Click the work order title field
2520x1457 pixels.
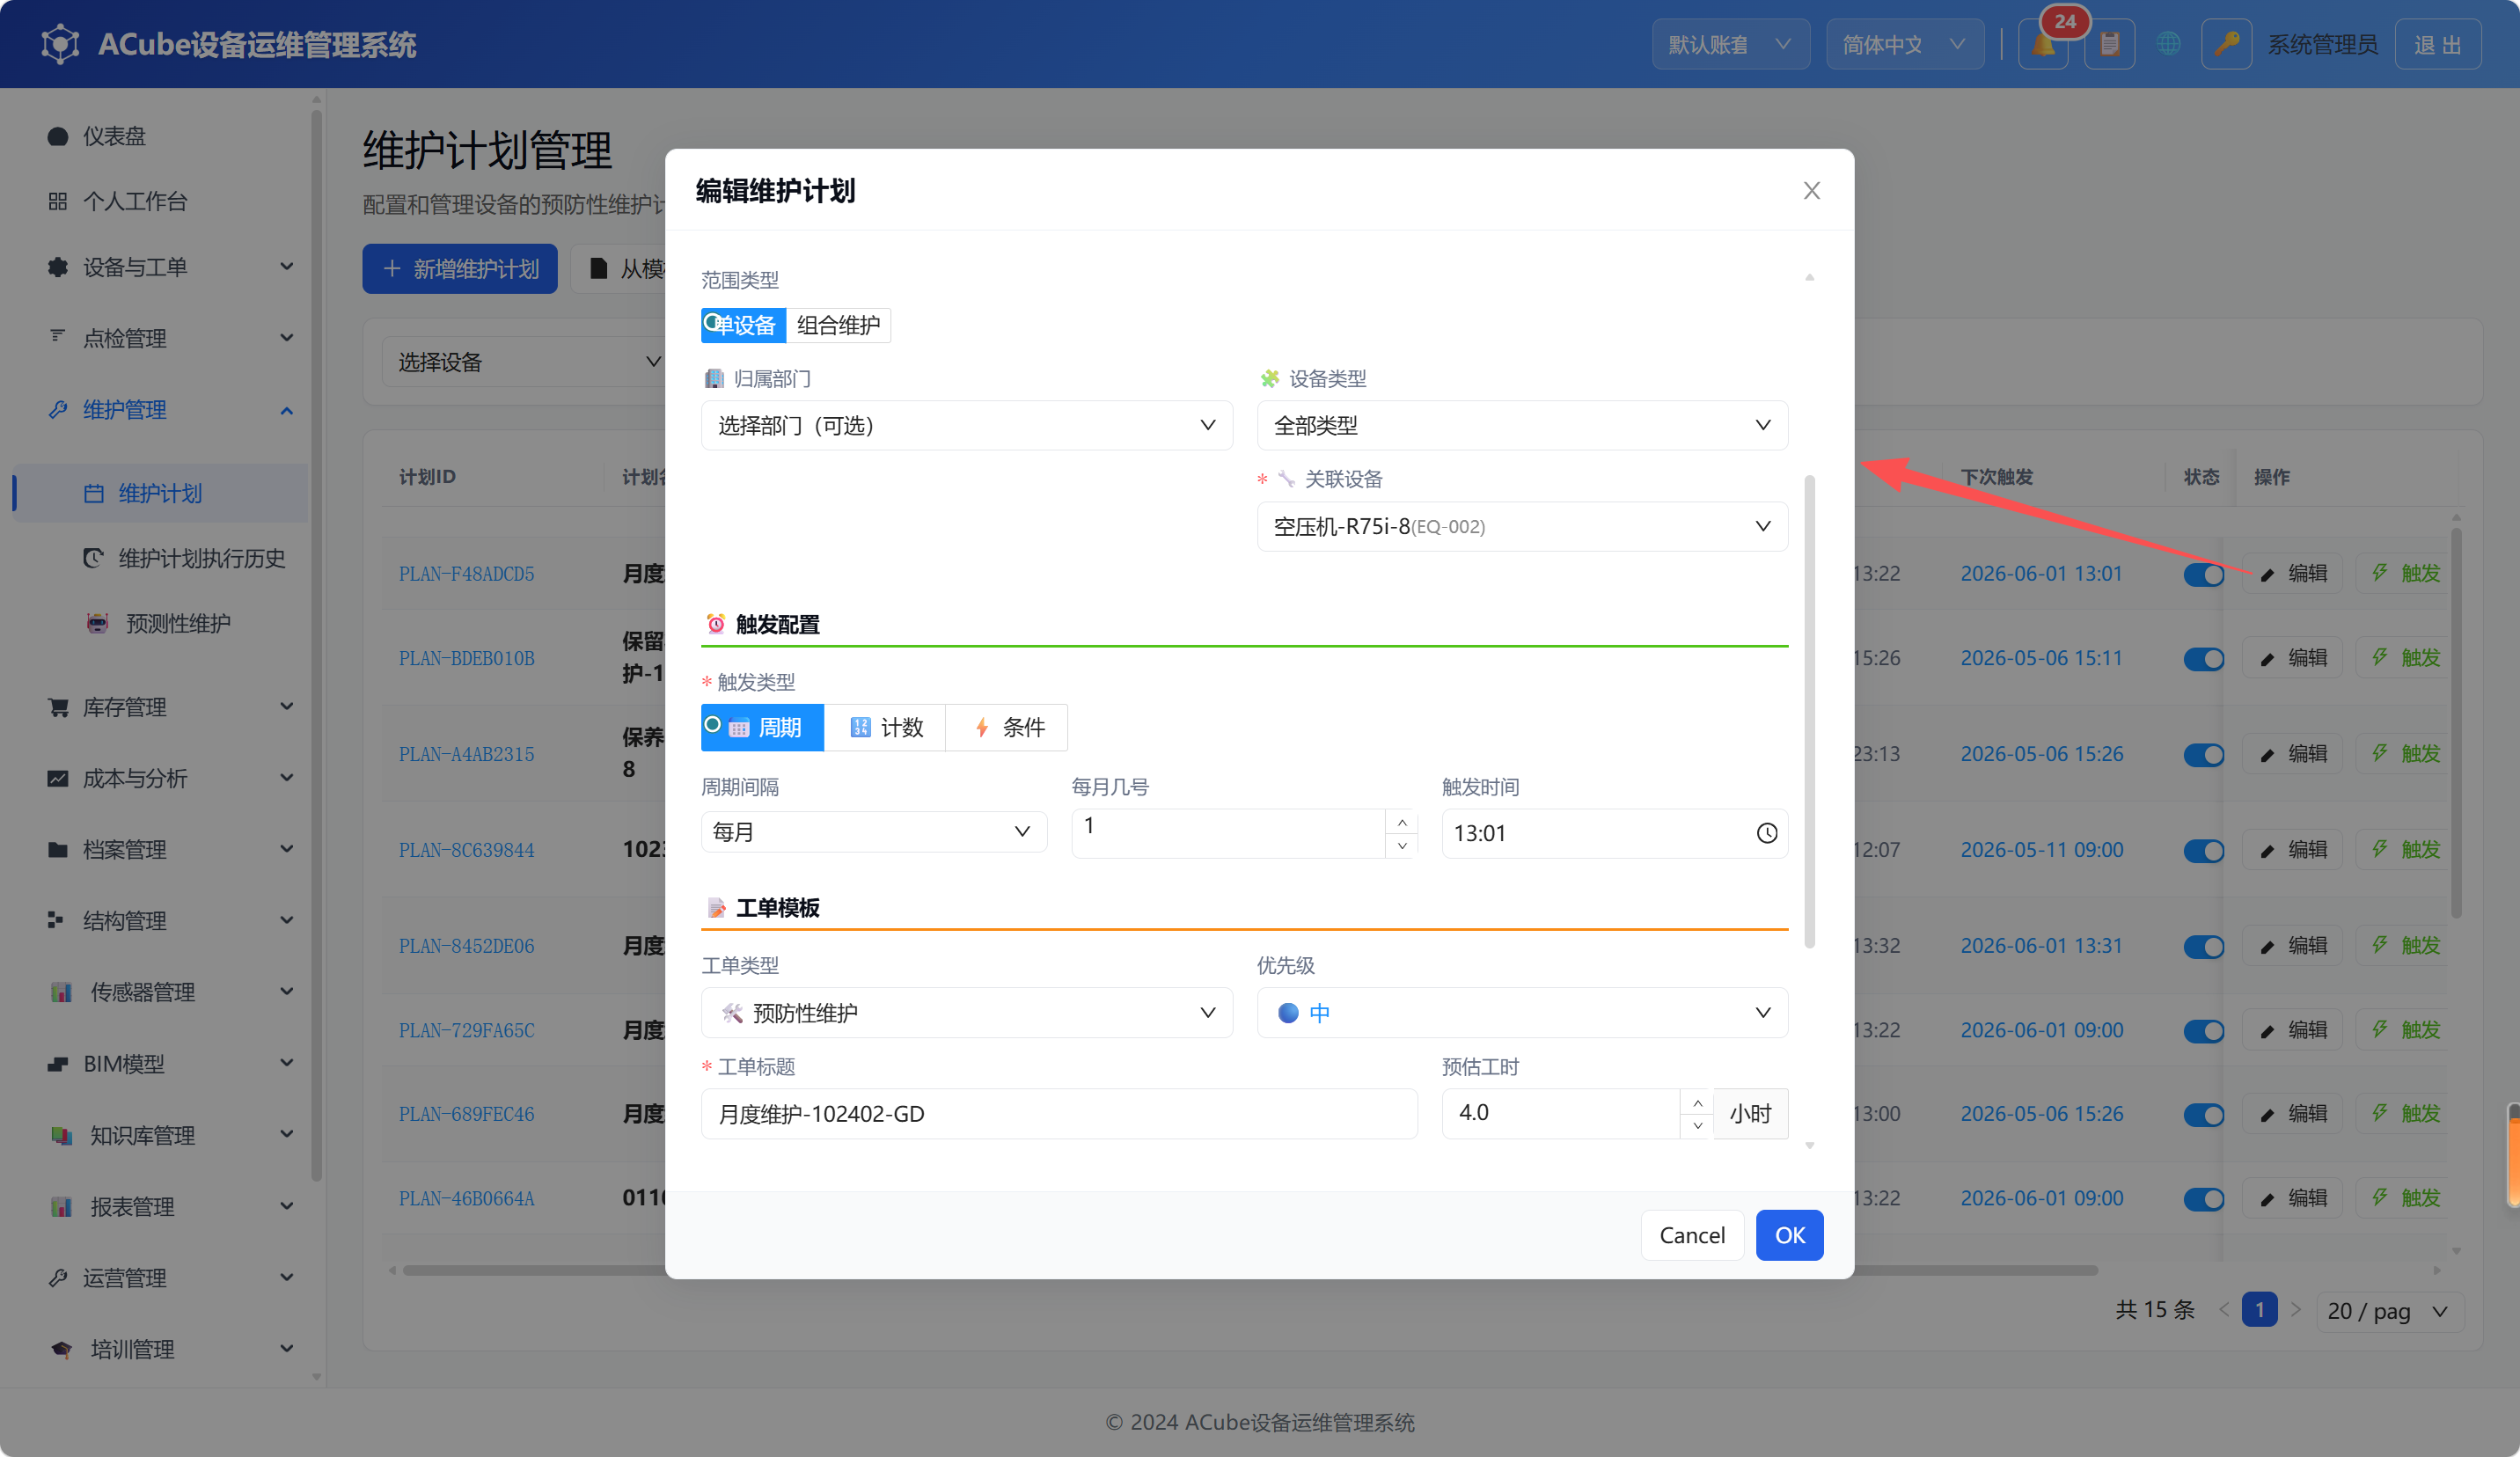[1059, 1113]
